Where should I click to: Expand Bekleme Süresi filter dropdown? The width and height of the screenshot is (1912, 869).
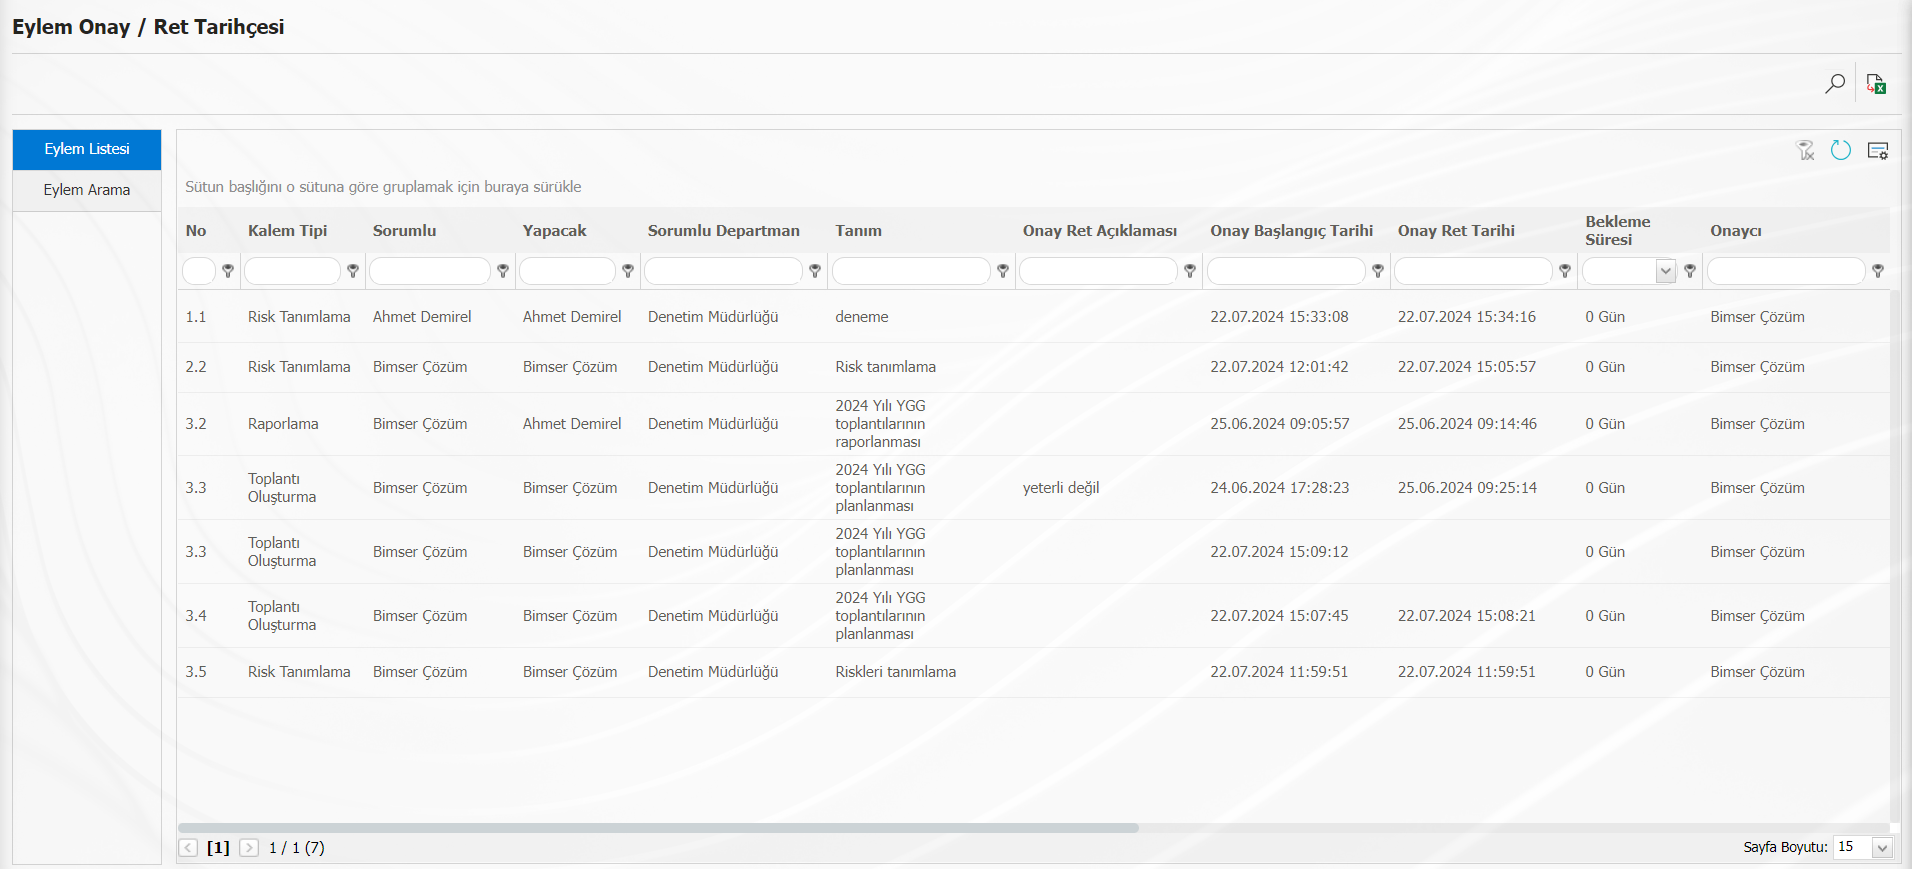(1666, 271)
